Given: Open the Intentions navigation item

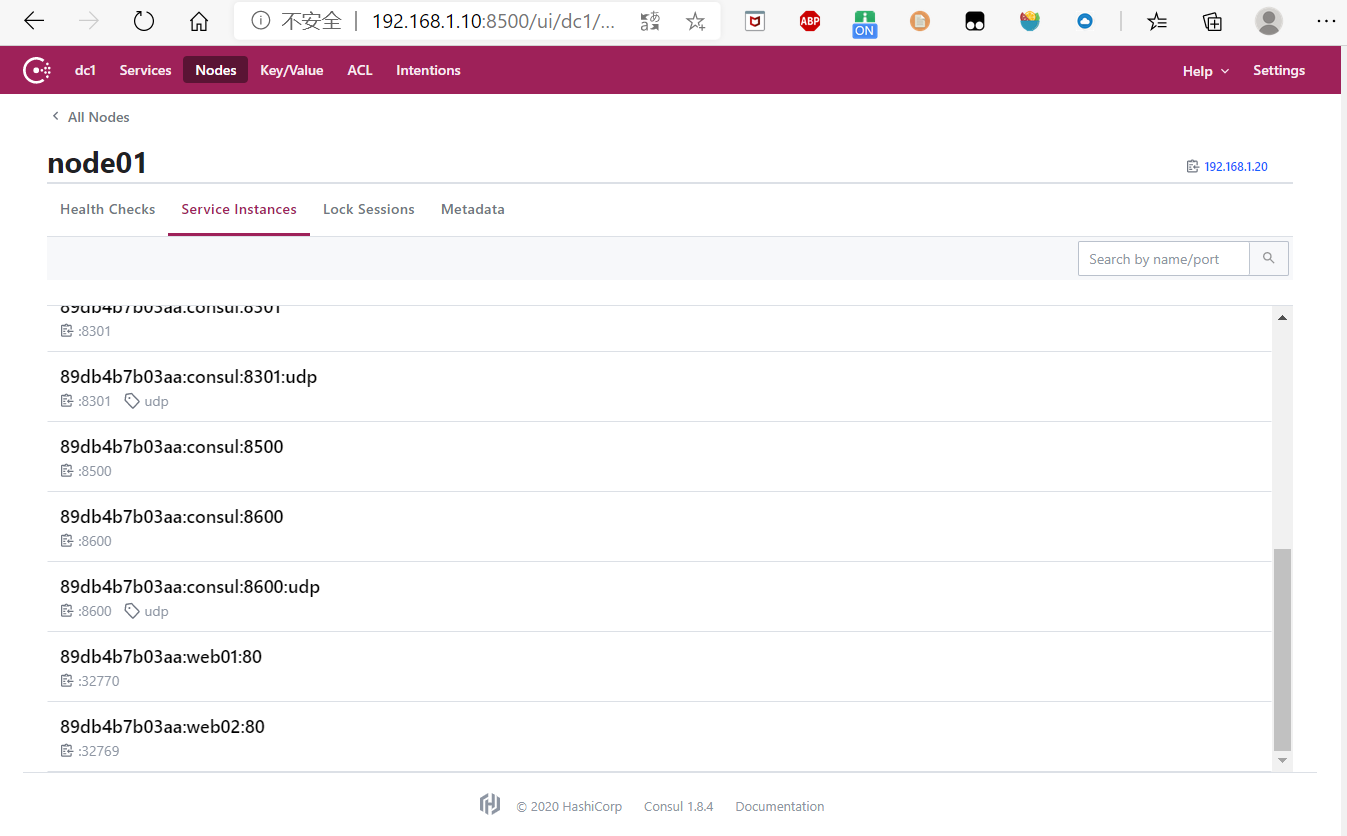Looking at the screenshot, I should click(x=428, y=70).
